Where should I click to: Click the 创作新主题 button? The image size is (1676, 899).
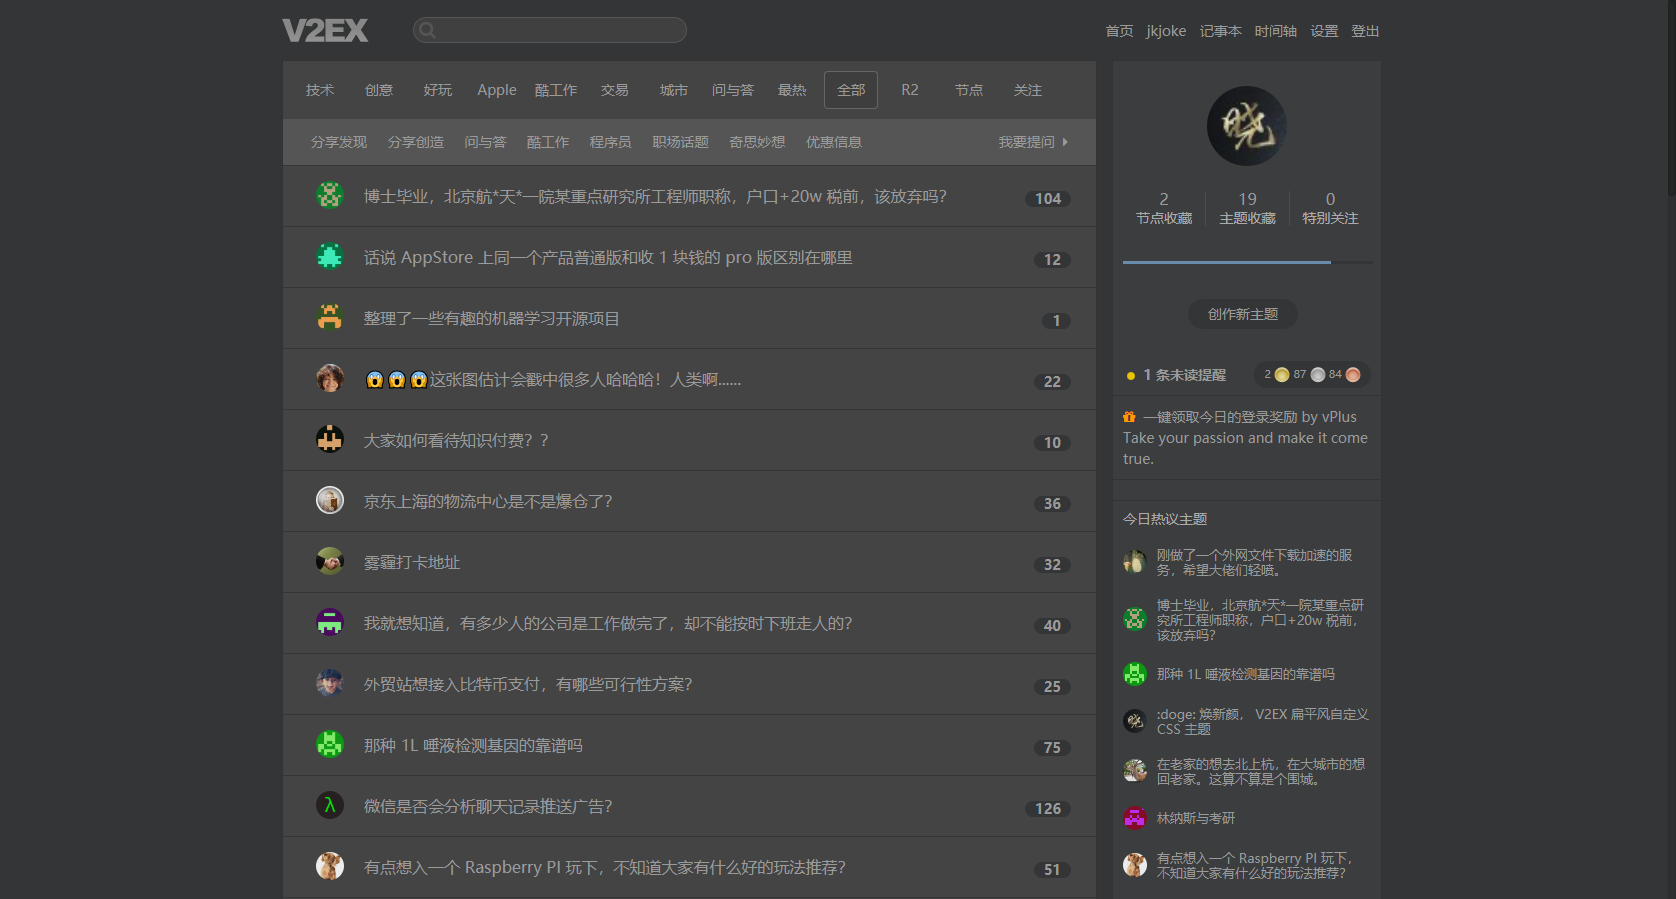[x=1243, y=314]
